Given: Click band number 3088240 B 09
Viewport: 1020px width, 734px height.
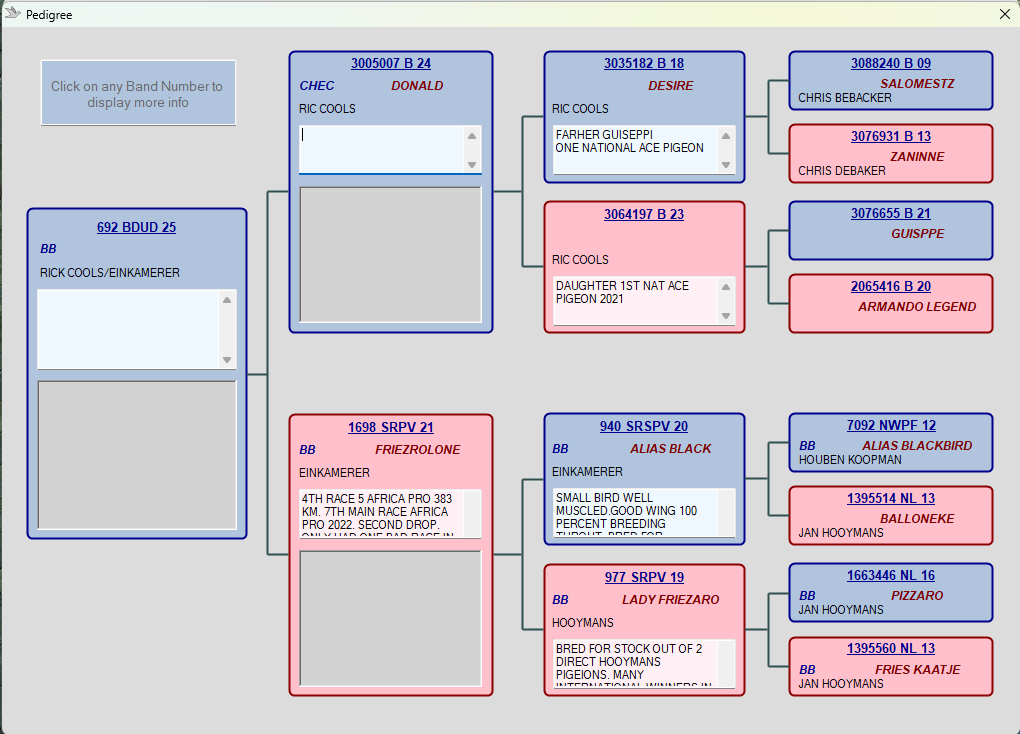Looking at the screenshot, I should pyautogui.click(x=890, y=63).
